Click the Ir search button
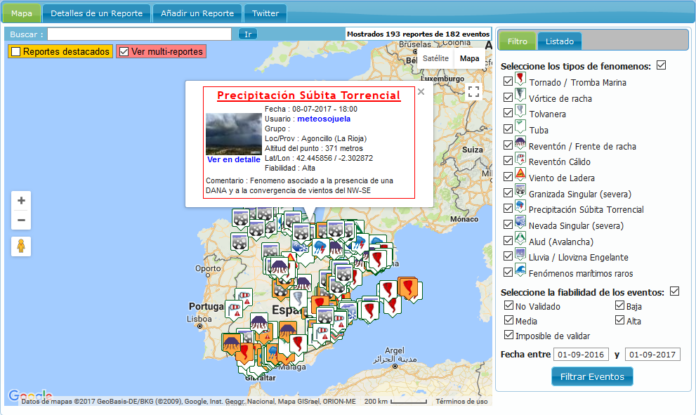 [248, 34]
